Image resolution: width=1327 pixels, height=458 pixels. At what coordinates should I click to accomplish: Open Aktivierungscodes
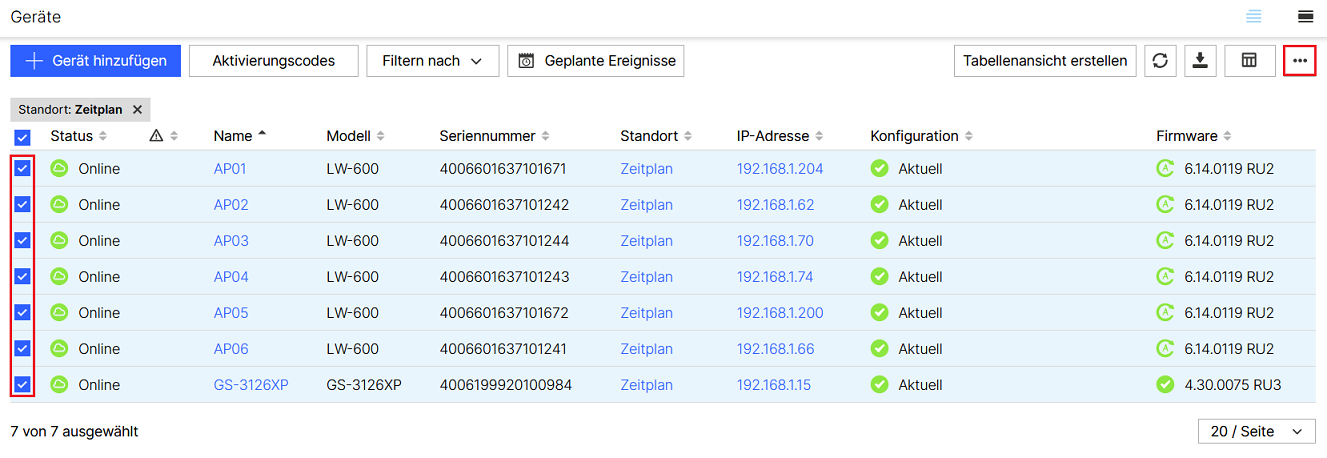coord(273,61)
